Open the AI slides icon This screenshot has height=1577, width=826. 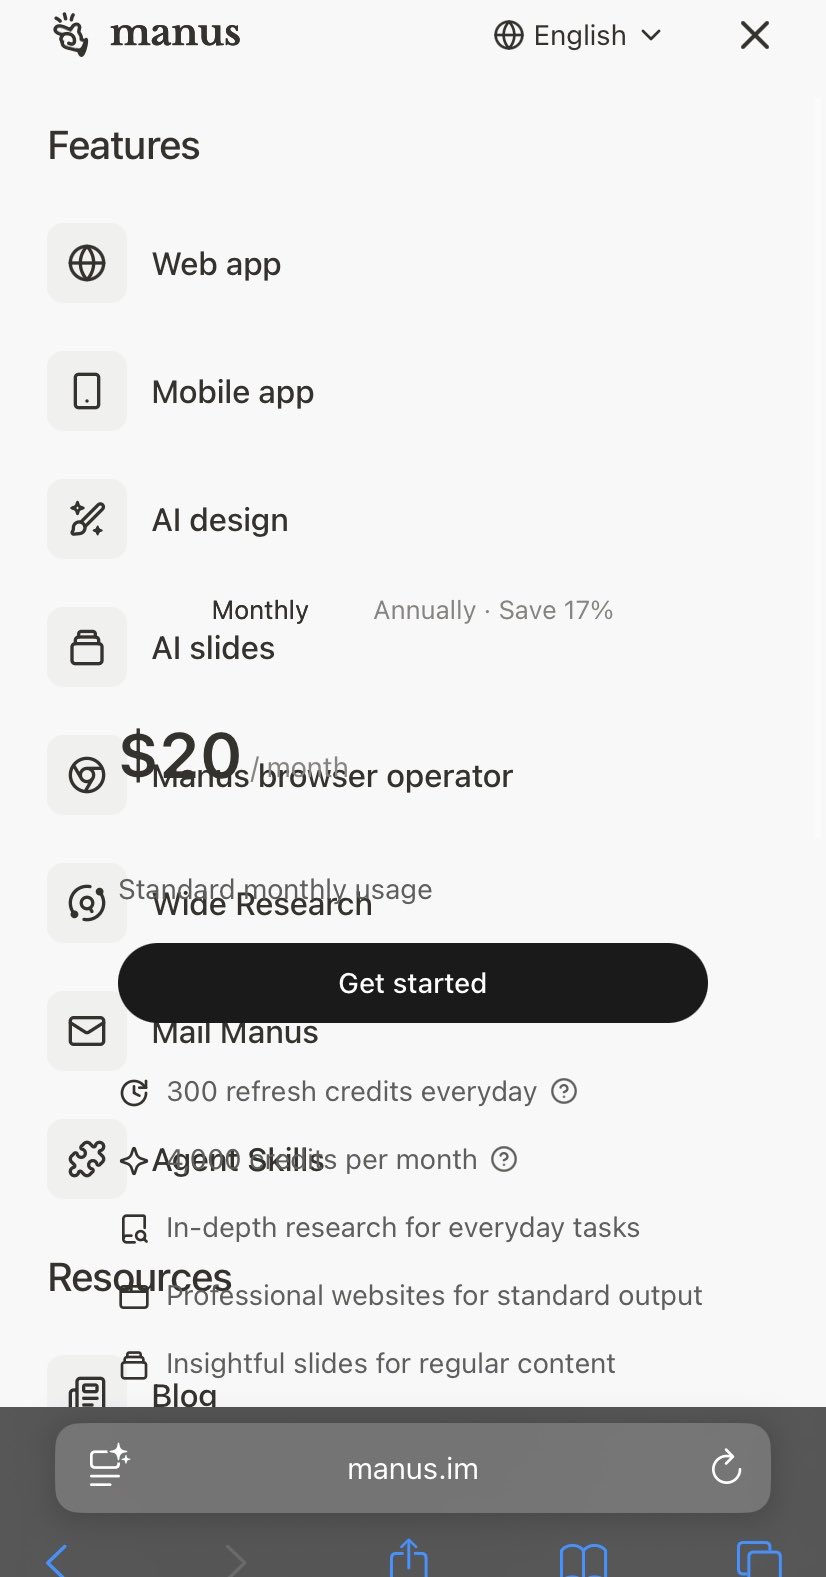[87, 647]
